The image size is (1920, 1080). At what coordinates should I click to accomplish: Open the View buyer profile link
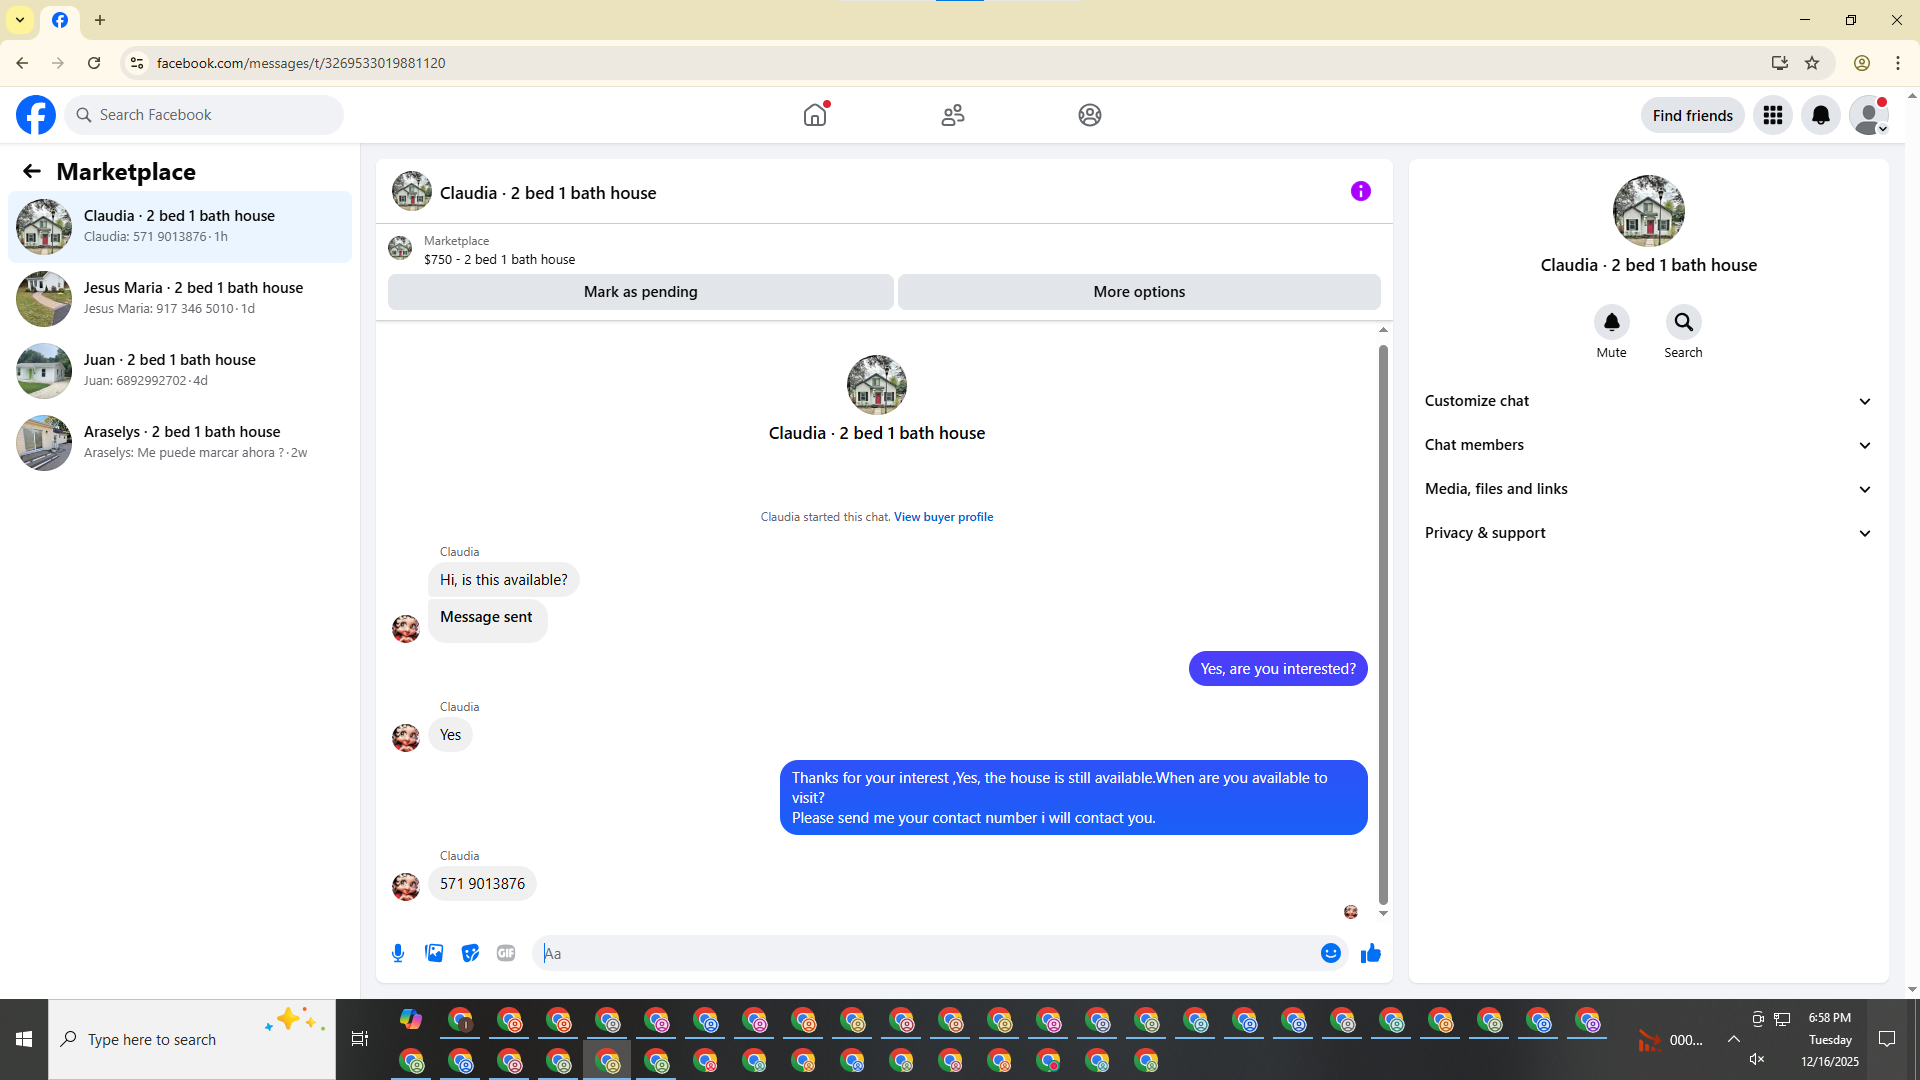(x=943, y=517)
